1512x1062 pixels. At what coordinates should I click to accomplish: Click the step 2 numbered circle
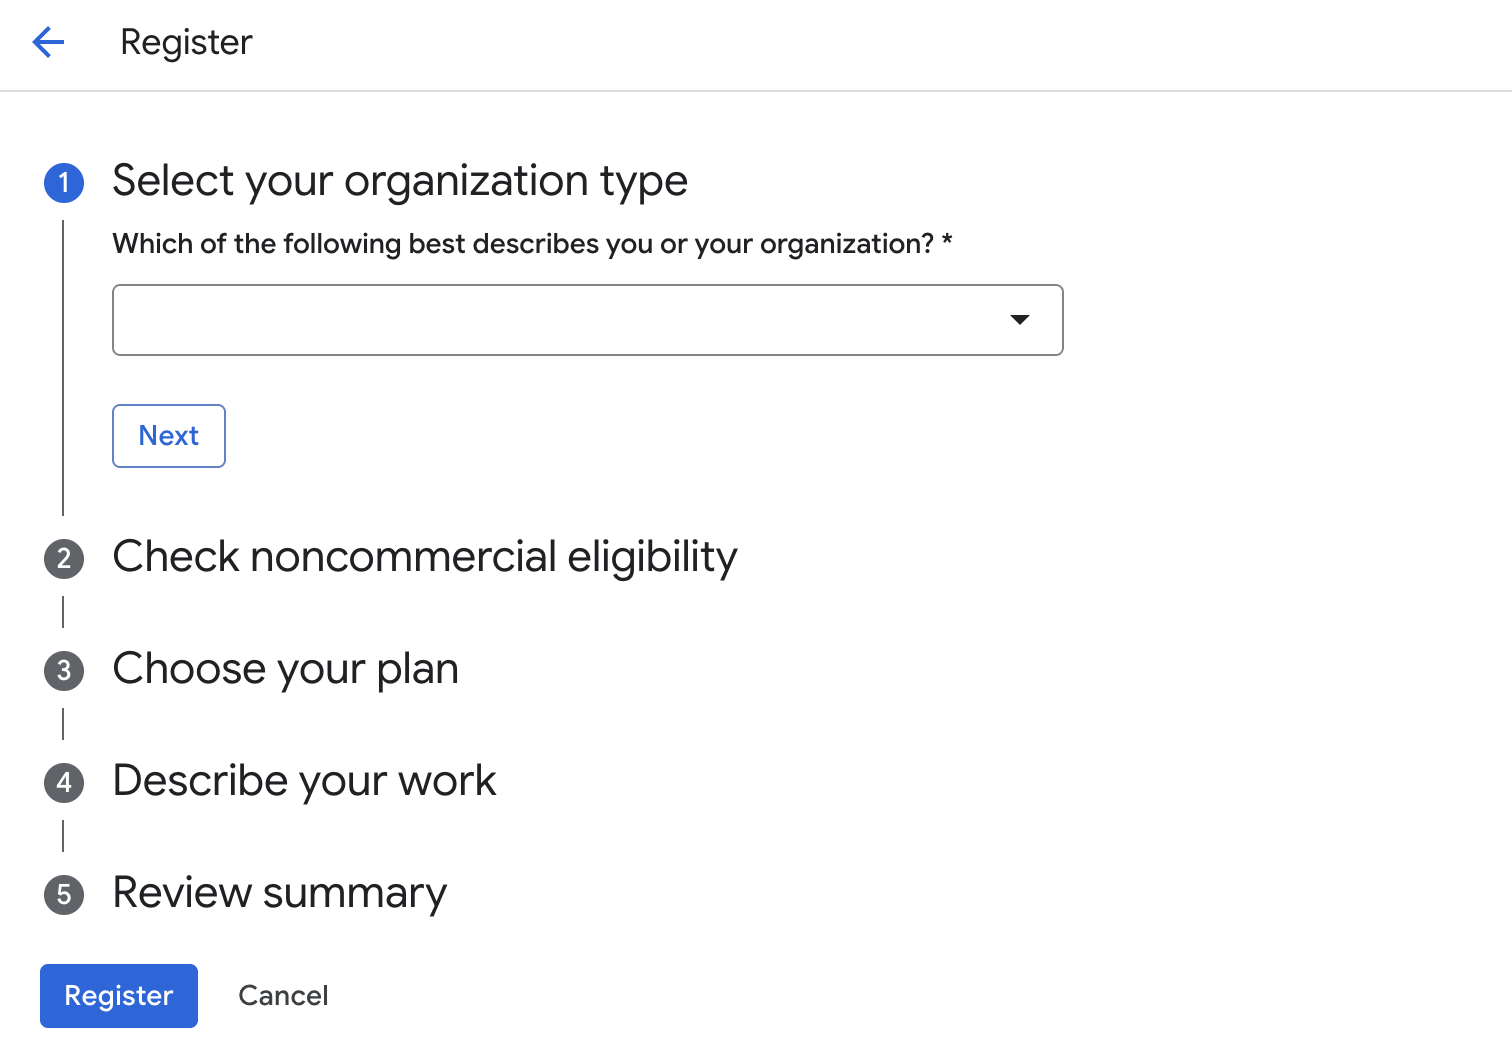(64, 558)
